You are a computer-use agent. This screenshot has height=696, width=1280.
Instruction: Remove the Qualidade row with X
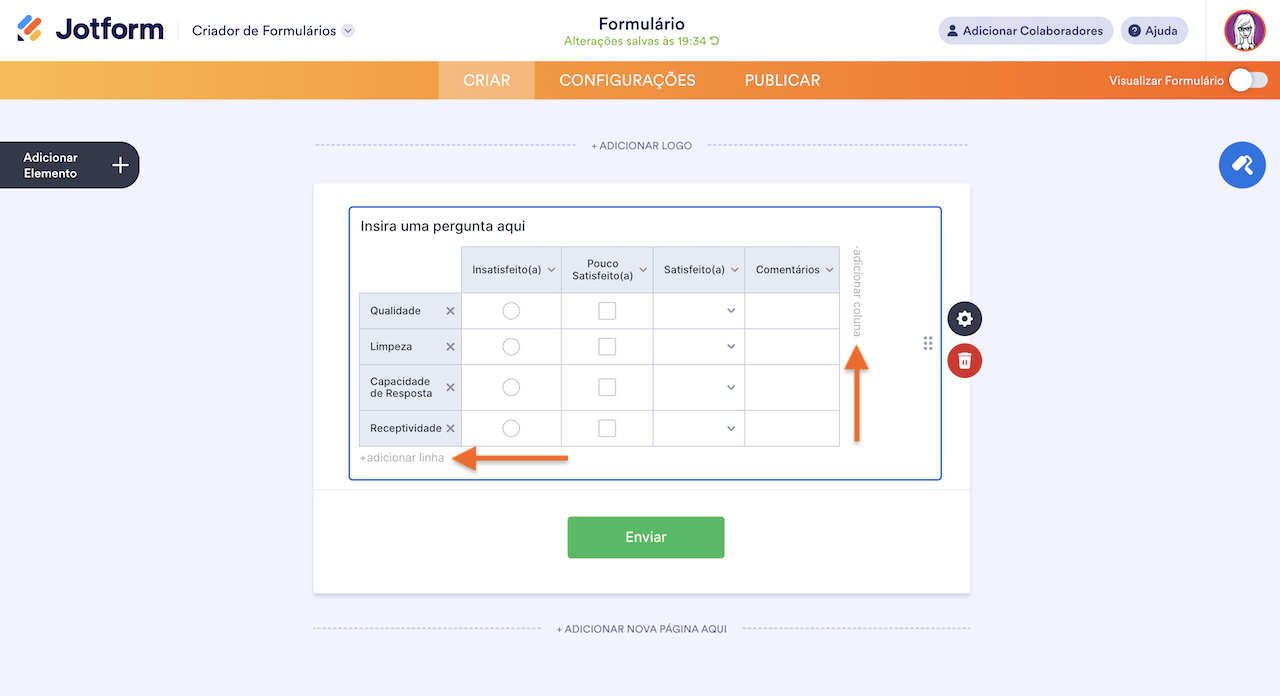pos(450,311)
